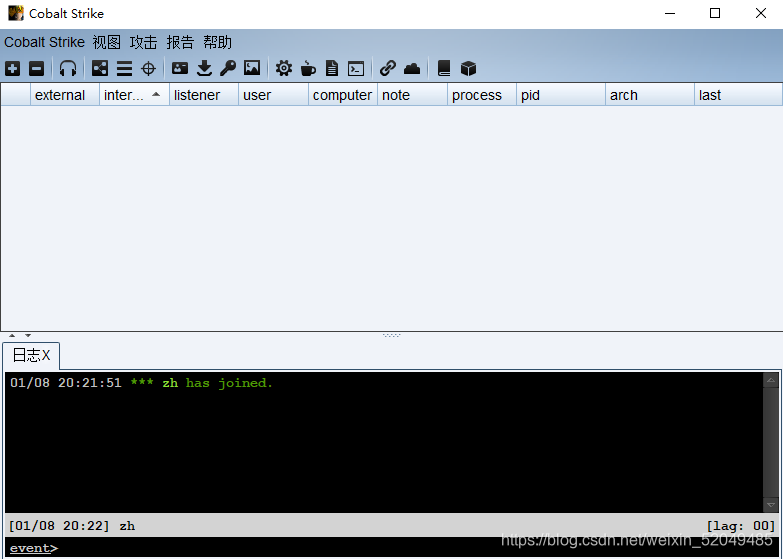Show target table crosshair icon
Screen dimensions: 783x559
(x=148, y=68)
